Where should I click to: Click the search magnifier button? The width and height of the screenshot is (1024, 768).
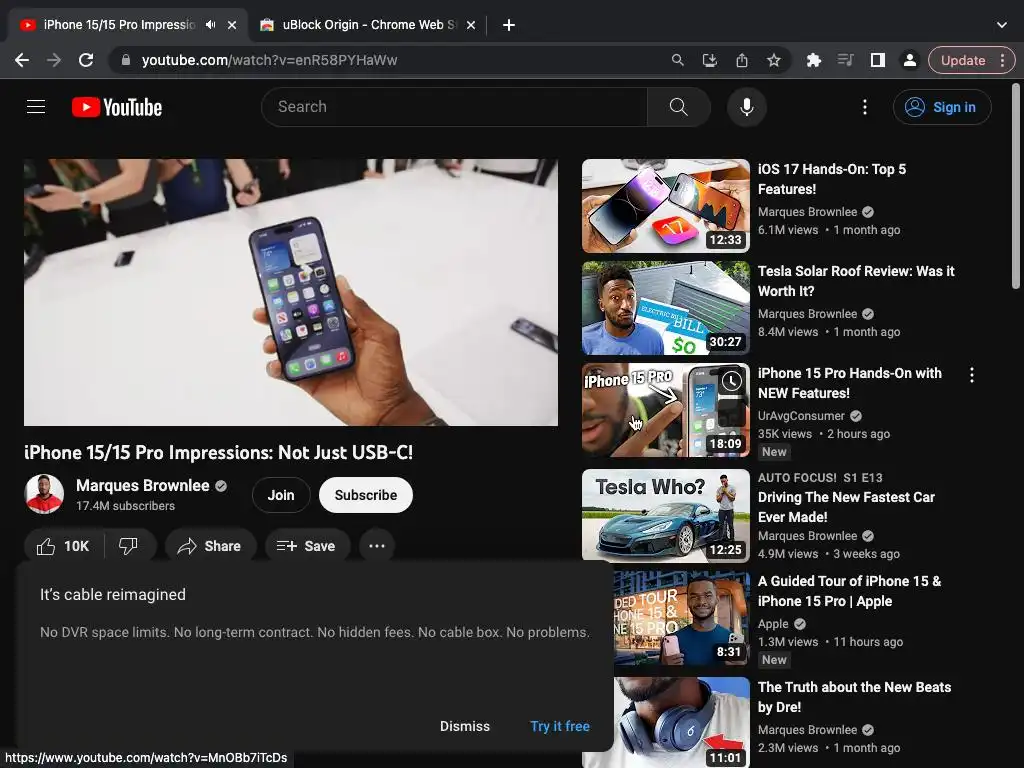[x=679, y=106]
